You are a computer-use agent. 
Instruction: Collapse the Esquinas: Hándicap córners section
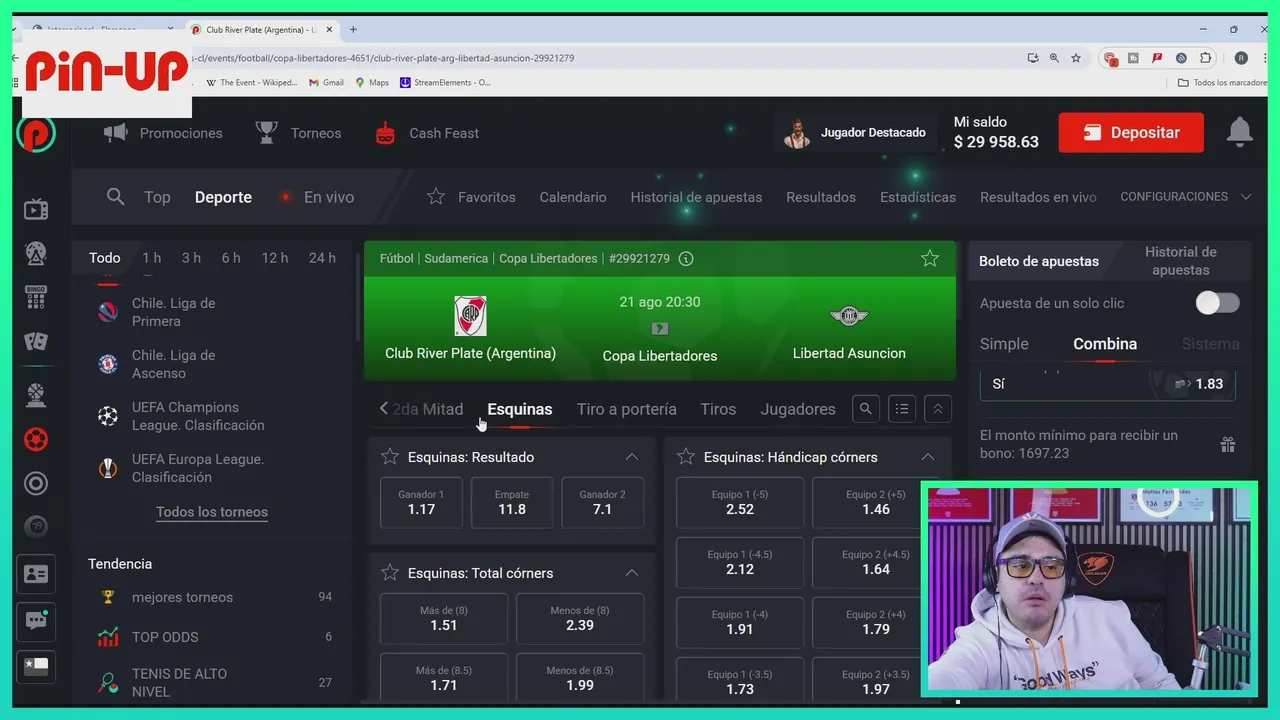click(928, 457)
